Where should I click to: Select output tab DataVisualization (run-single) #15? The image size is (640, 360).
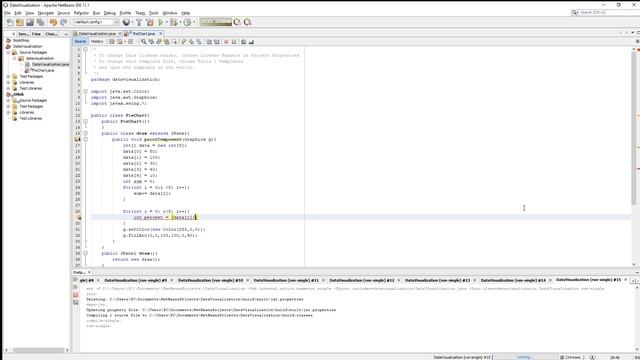tap(588, 280)
